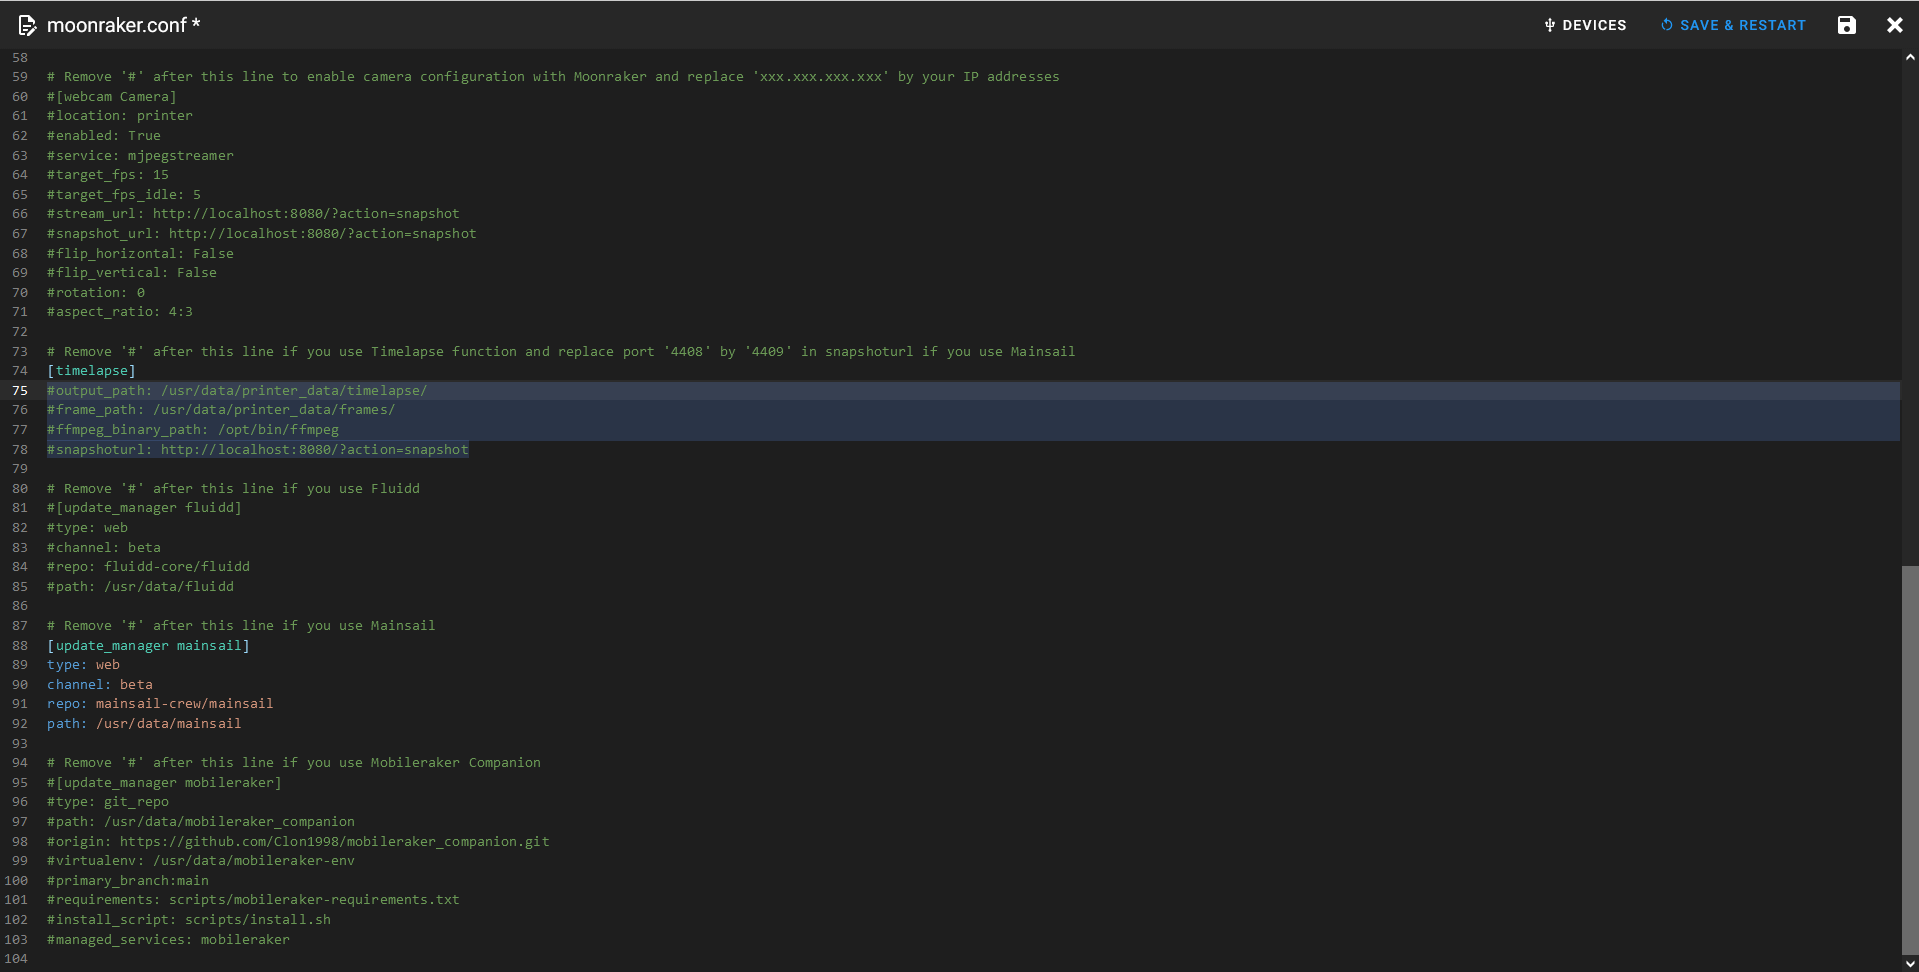This screenshot has width=1919, height=972.
Task: Click the '#aspect_ratio: 4:3' line
Action: click(x=120, y=312)
